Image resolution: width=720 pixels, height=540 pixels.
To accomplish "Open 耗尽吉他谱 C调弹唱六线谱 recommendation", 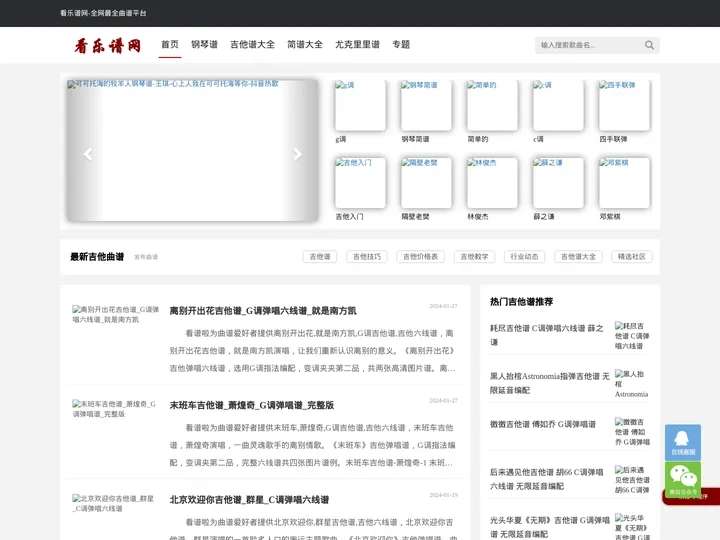I will tap(546, 335).
